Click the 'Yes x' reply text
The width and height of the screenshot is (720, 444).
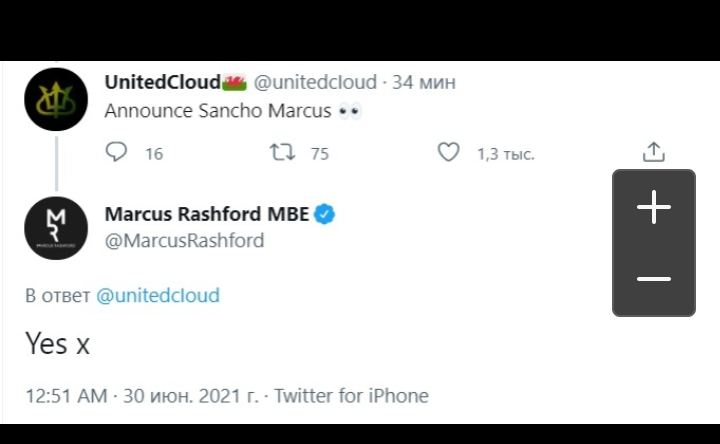pyautogui.click(x=57, y=344)
